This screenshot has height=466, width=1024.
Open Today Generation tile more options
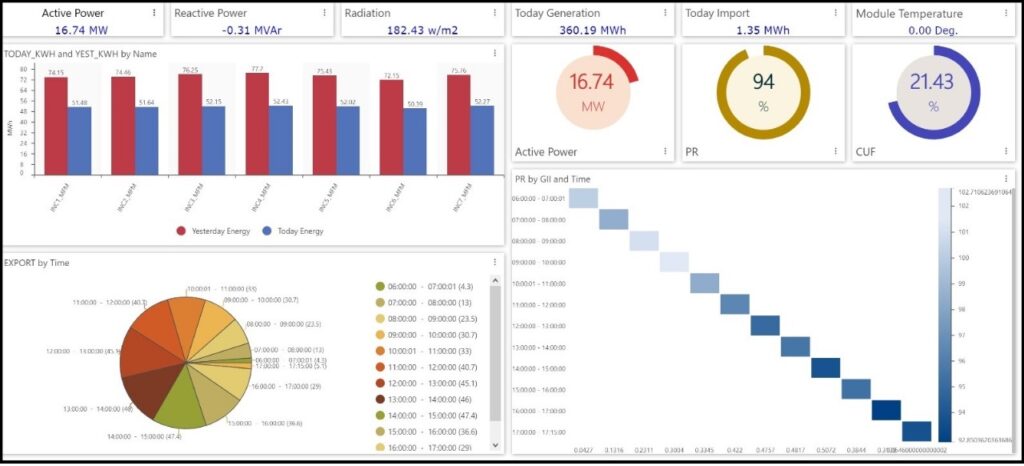(666, 13)
